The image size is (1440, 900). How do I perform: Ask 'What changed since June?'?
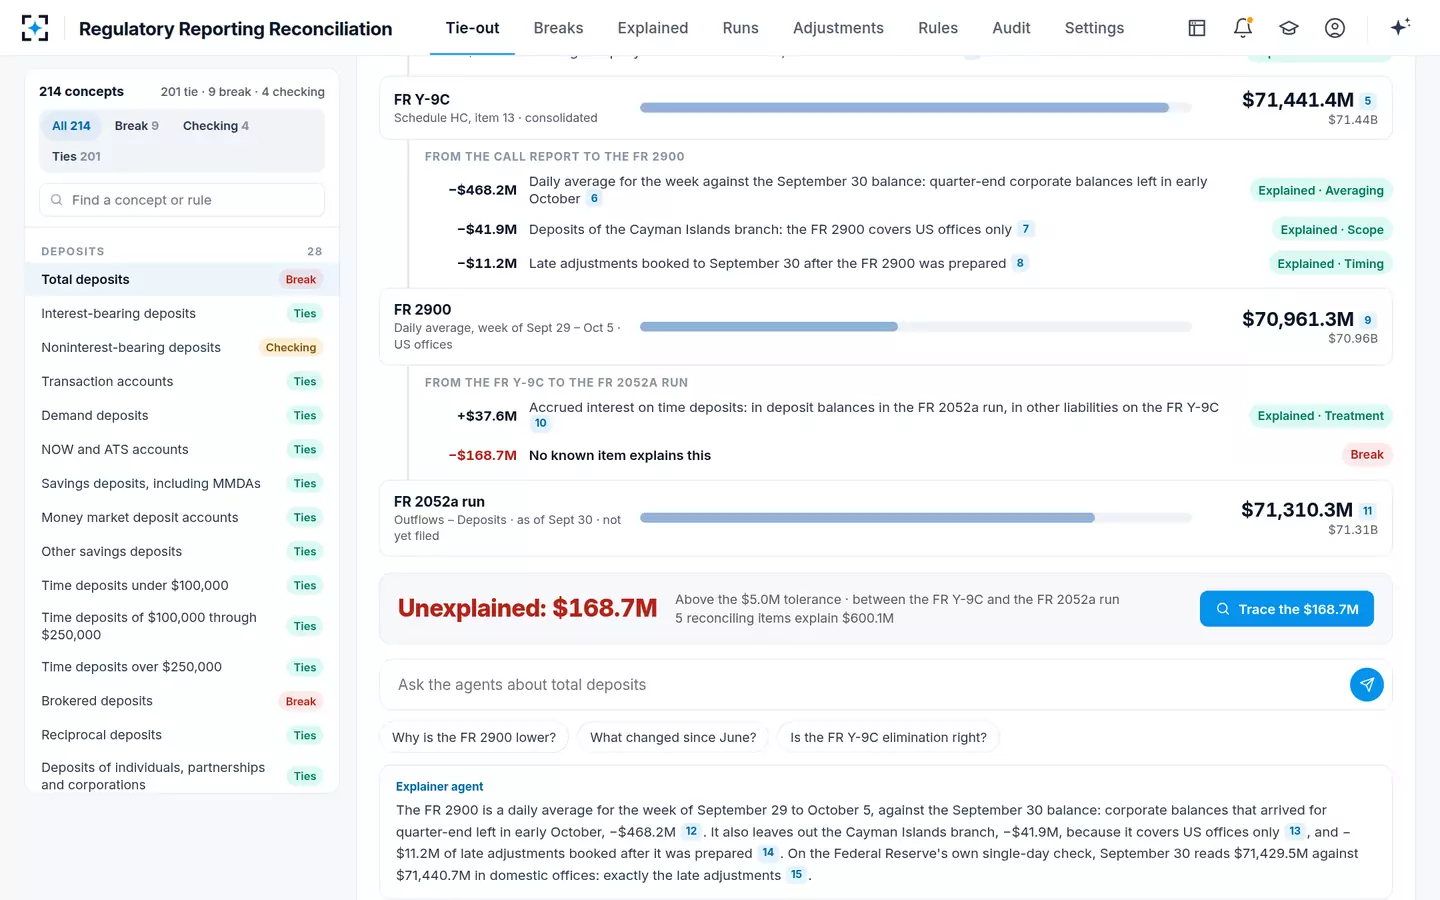pyautogui.click(x=673, y=737)
